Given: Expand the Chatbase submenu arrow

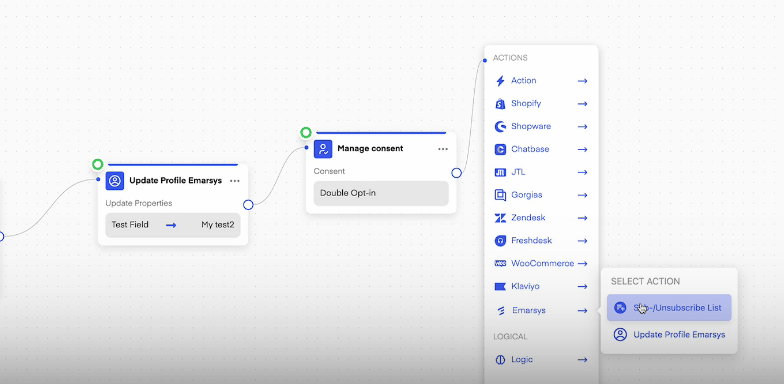Looking at the screenshot, I should point(582,149).
